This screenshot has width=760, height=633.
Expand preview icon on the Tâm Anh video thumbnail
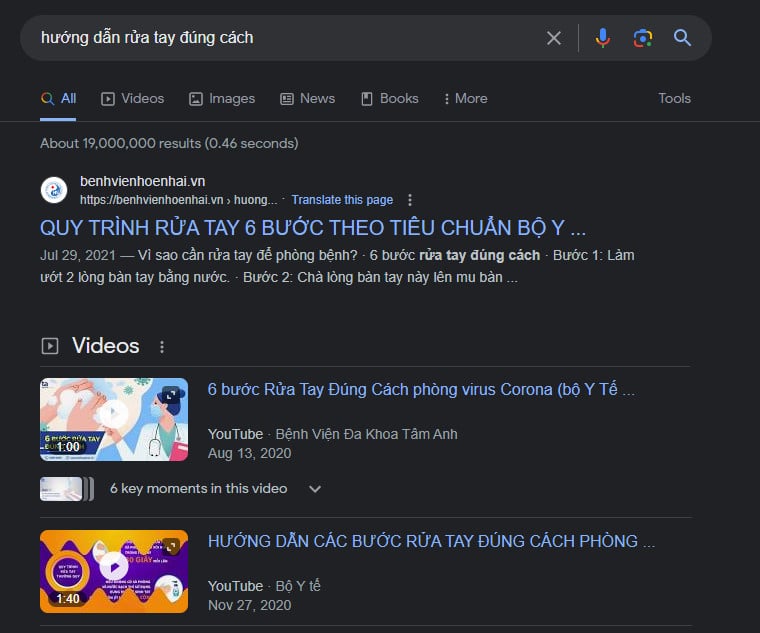point(171,395)
